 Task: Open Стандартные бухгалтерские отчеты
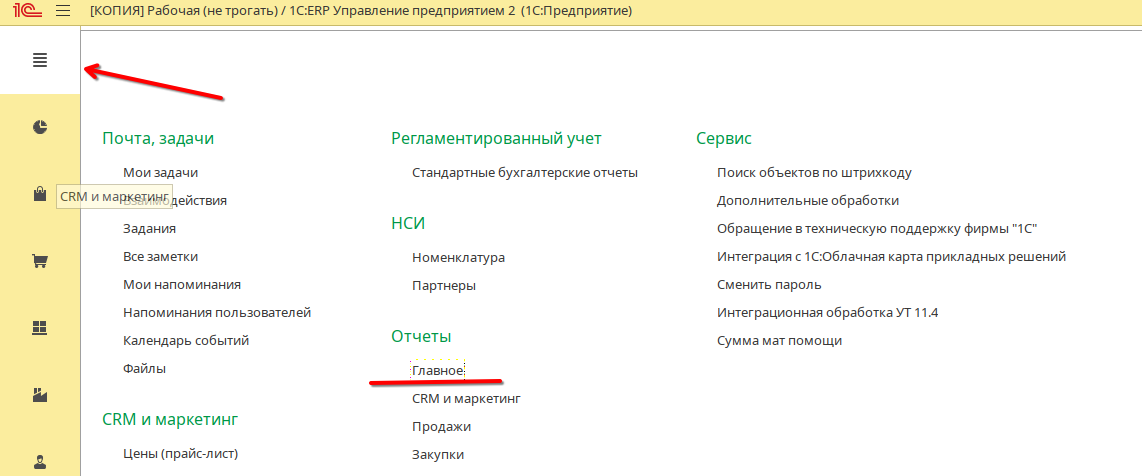(x=524, y=172)
